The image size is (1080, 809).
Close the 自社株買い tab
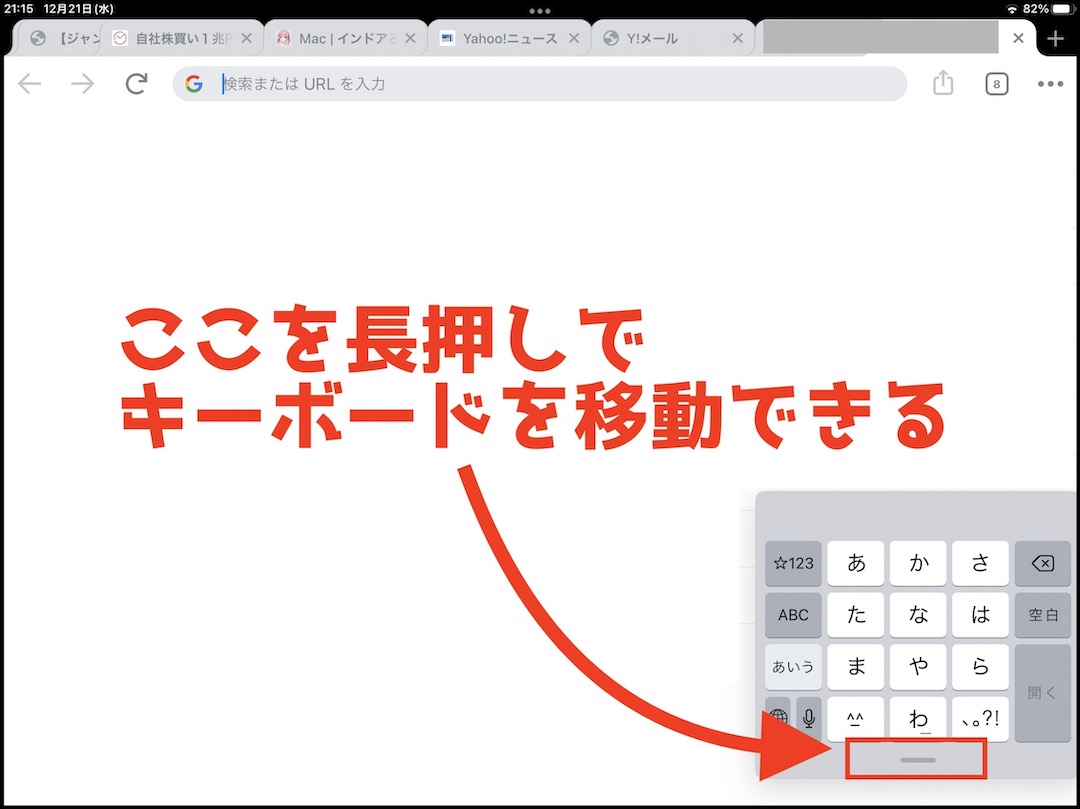click(x=247, y=39)
